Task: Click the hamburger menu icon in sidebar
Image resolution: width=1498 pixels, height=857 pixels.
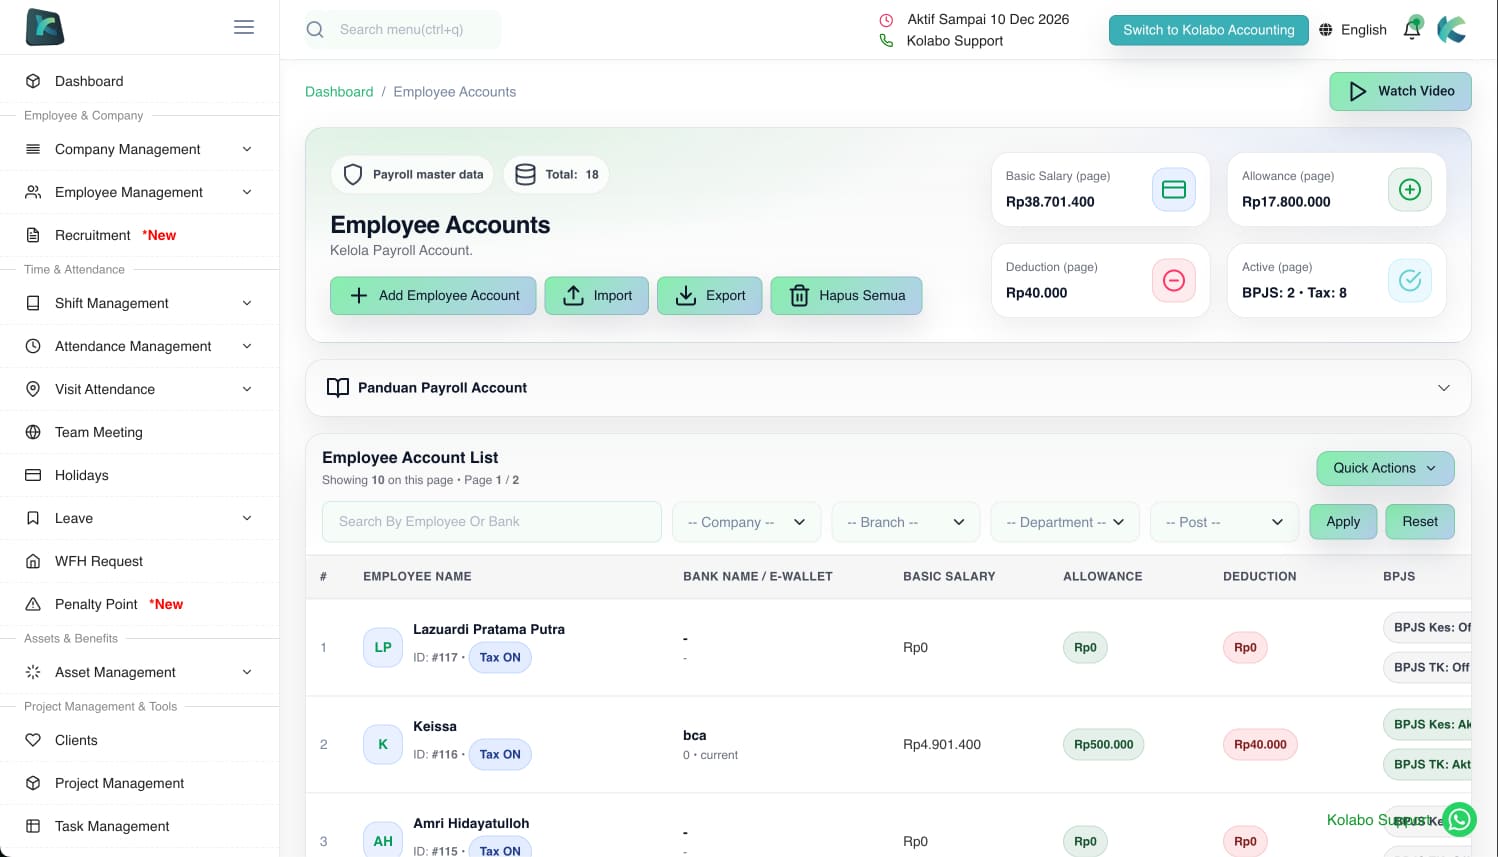Action: [244, 27]
